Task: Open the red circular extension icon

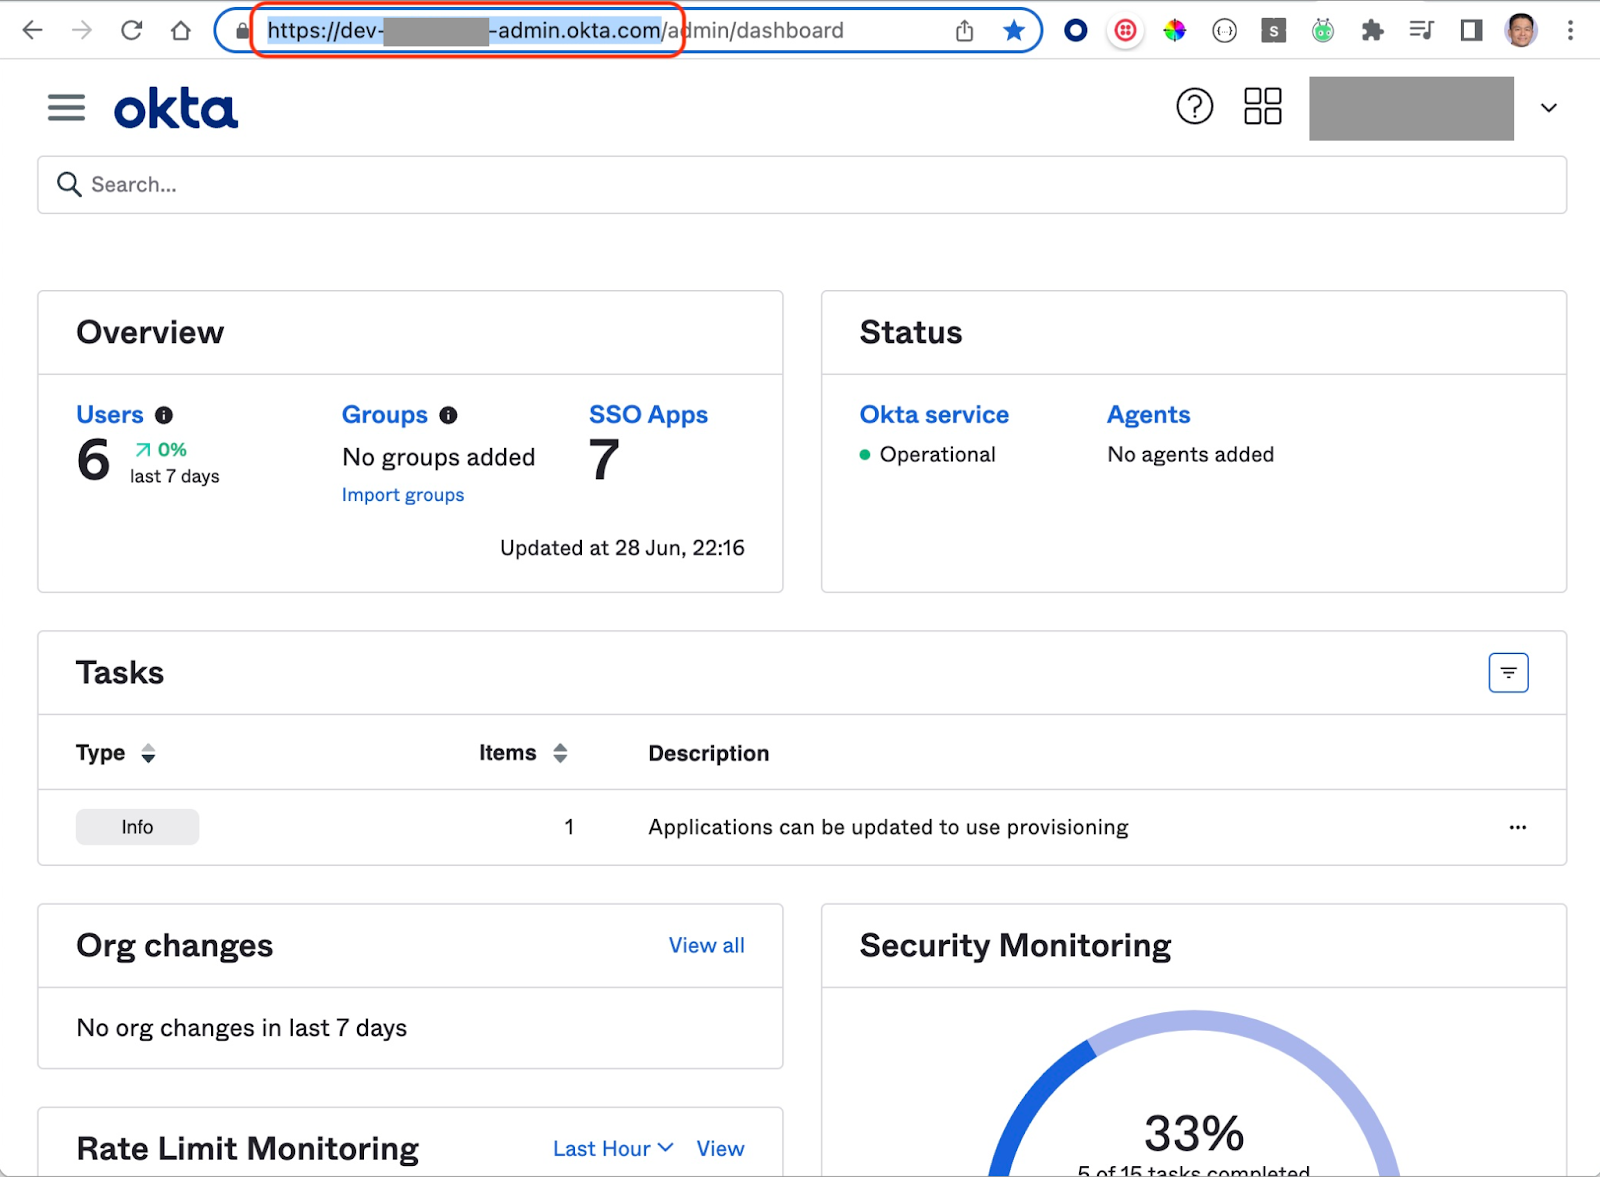Action: pyautogui.click(x=1126, y=31)
